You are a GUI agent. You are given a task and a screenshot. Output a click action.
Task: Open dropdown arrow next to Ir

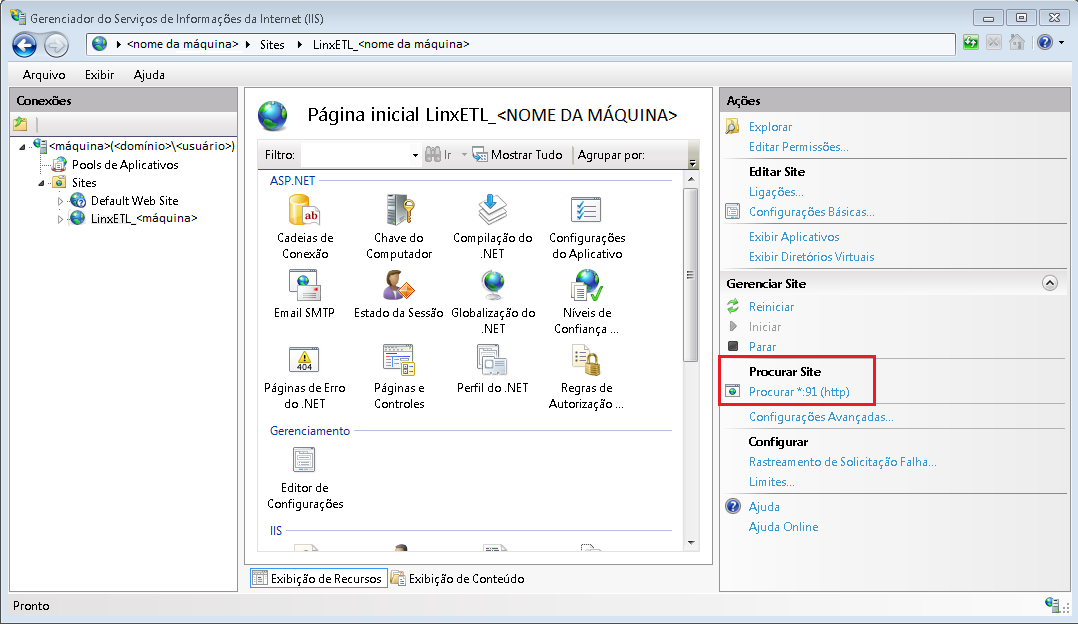(464, 155)
